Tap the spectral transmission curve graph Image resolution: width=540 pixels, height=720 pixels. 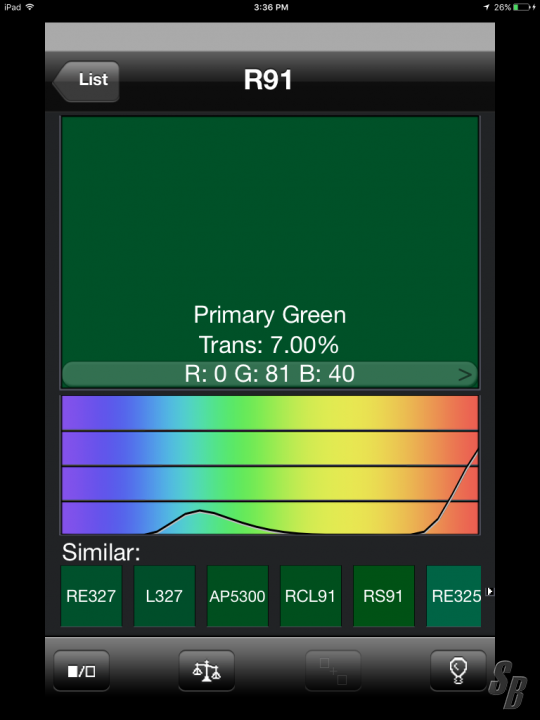[270, 465]
